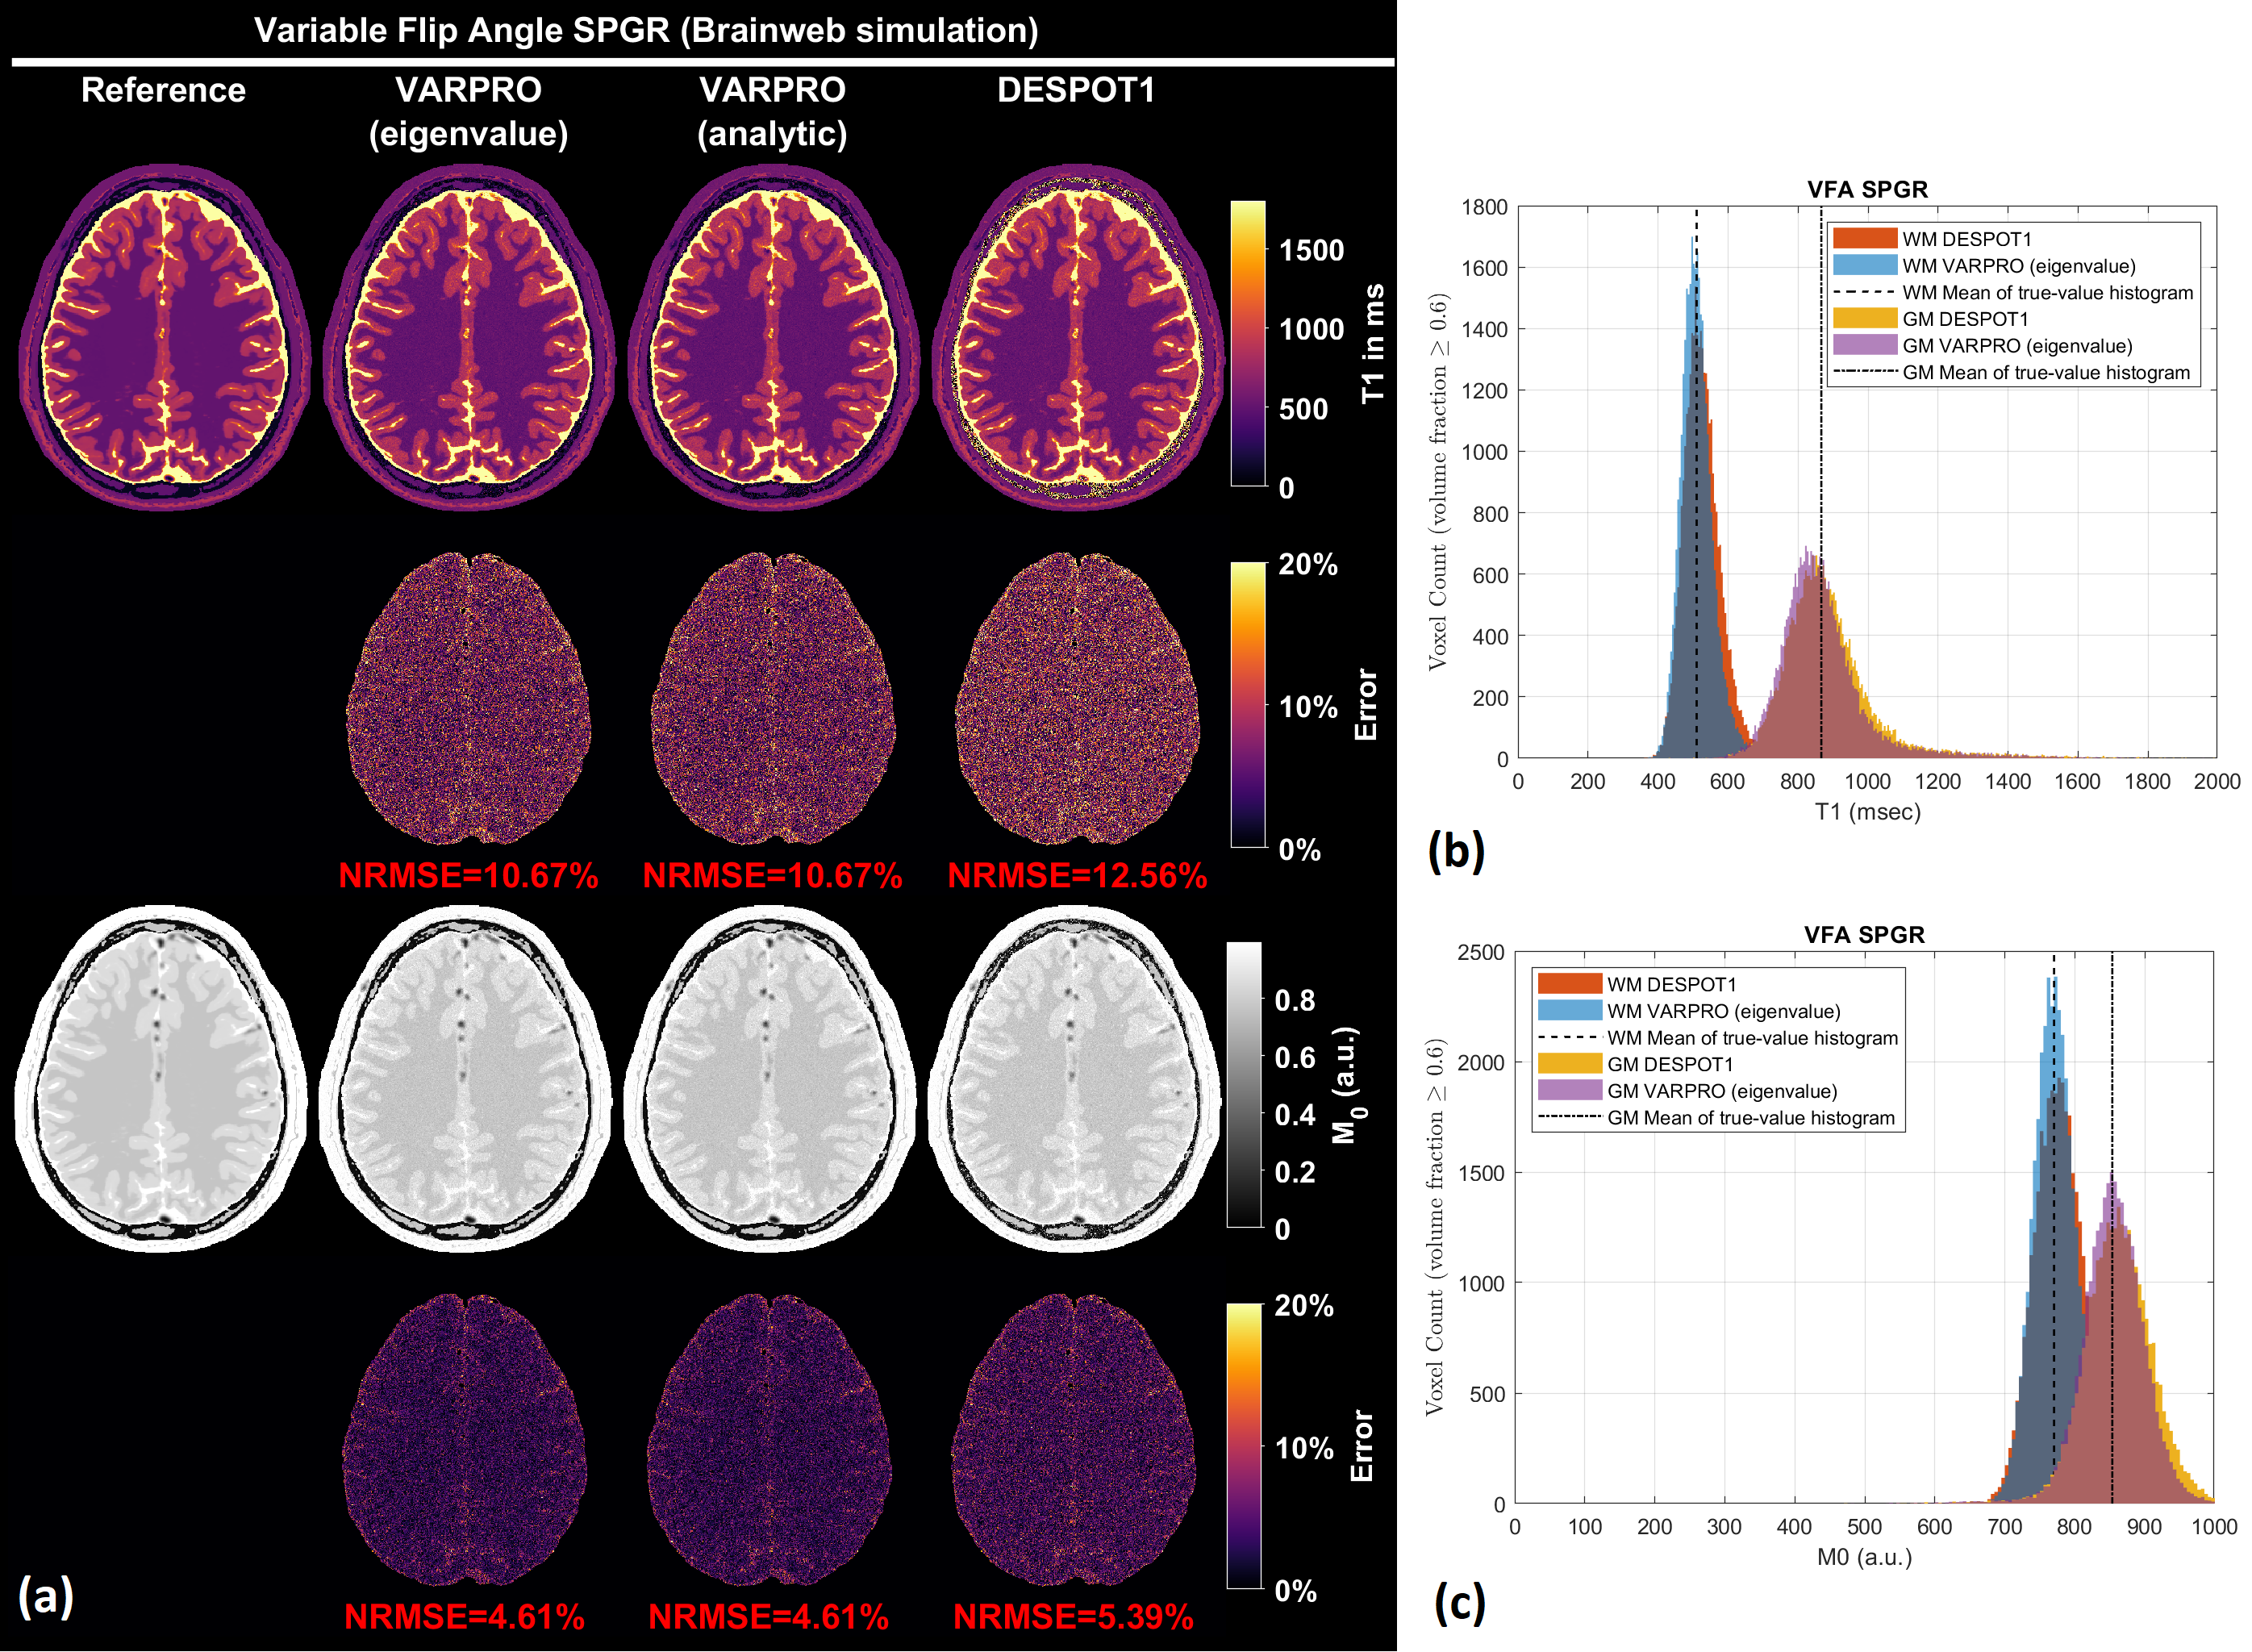Click the M0 (a.u.) grayscale colorbar
This screenshot has width=2252, height=1652.
1244,1084
